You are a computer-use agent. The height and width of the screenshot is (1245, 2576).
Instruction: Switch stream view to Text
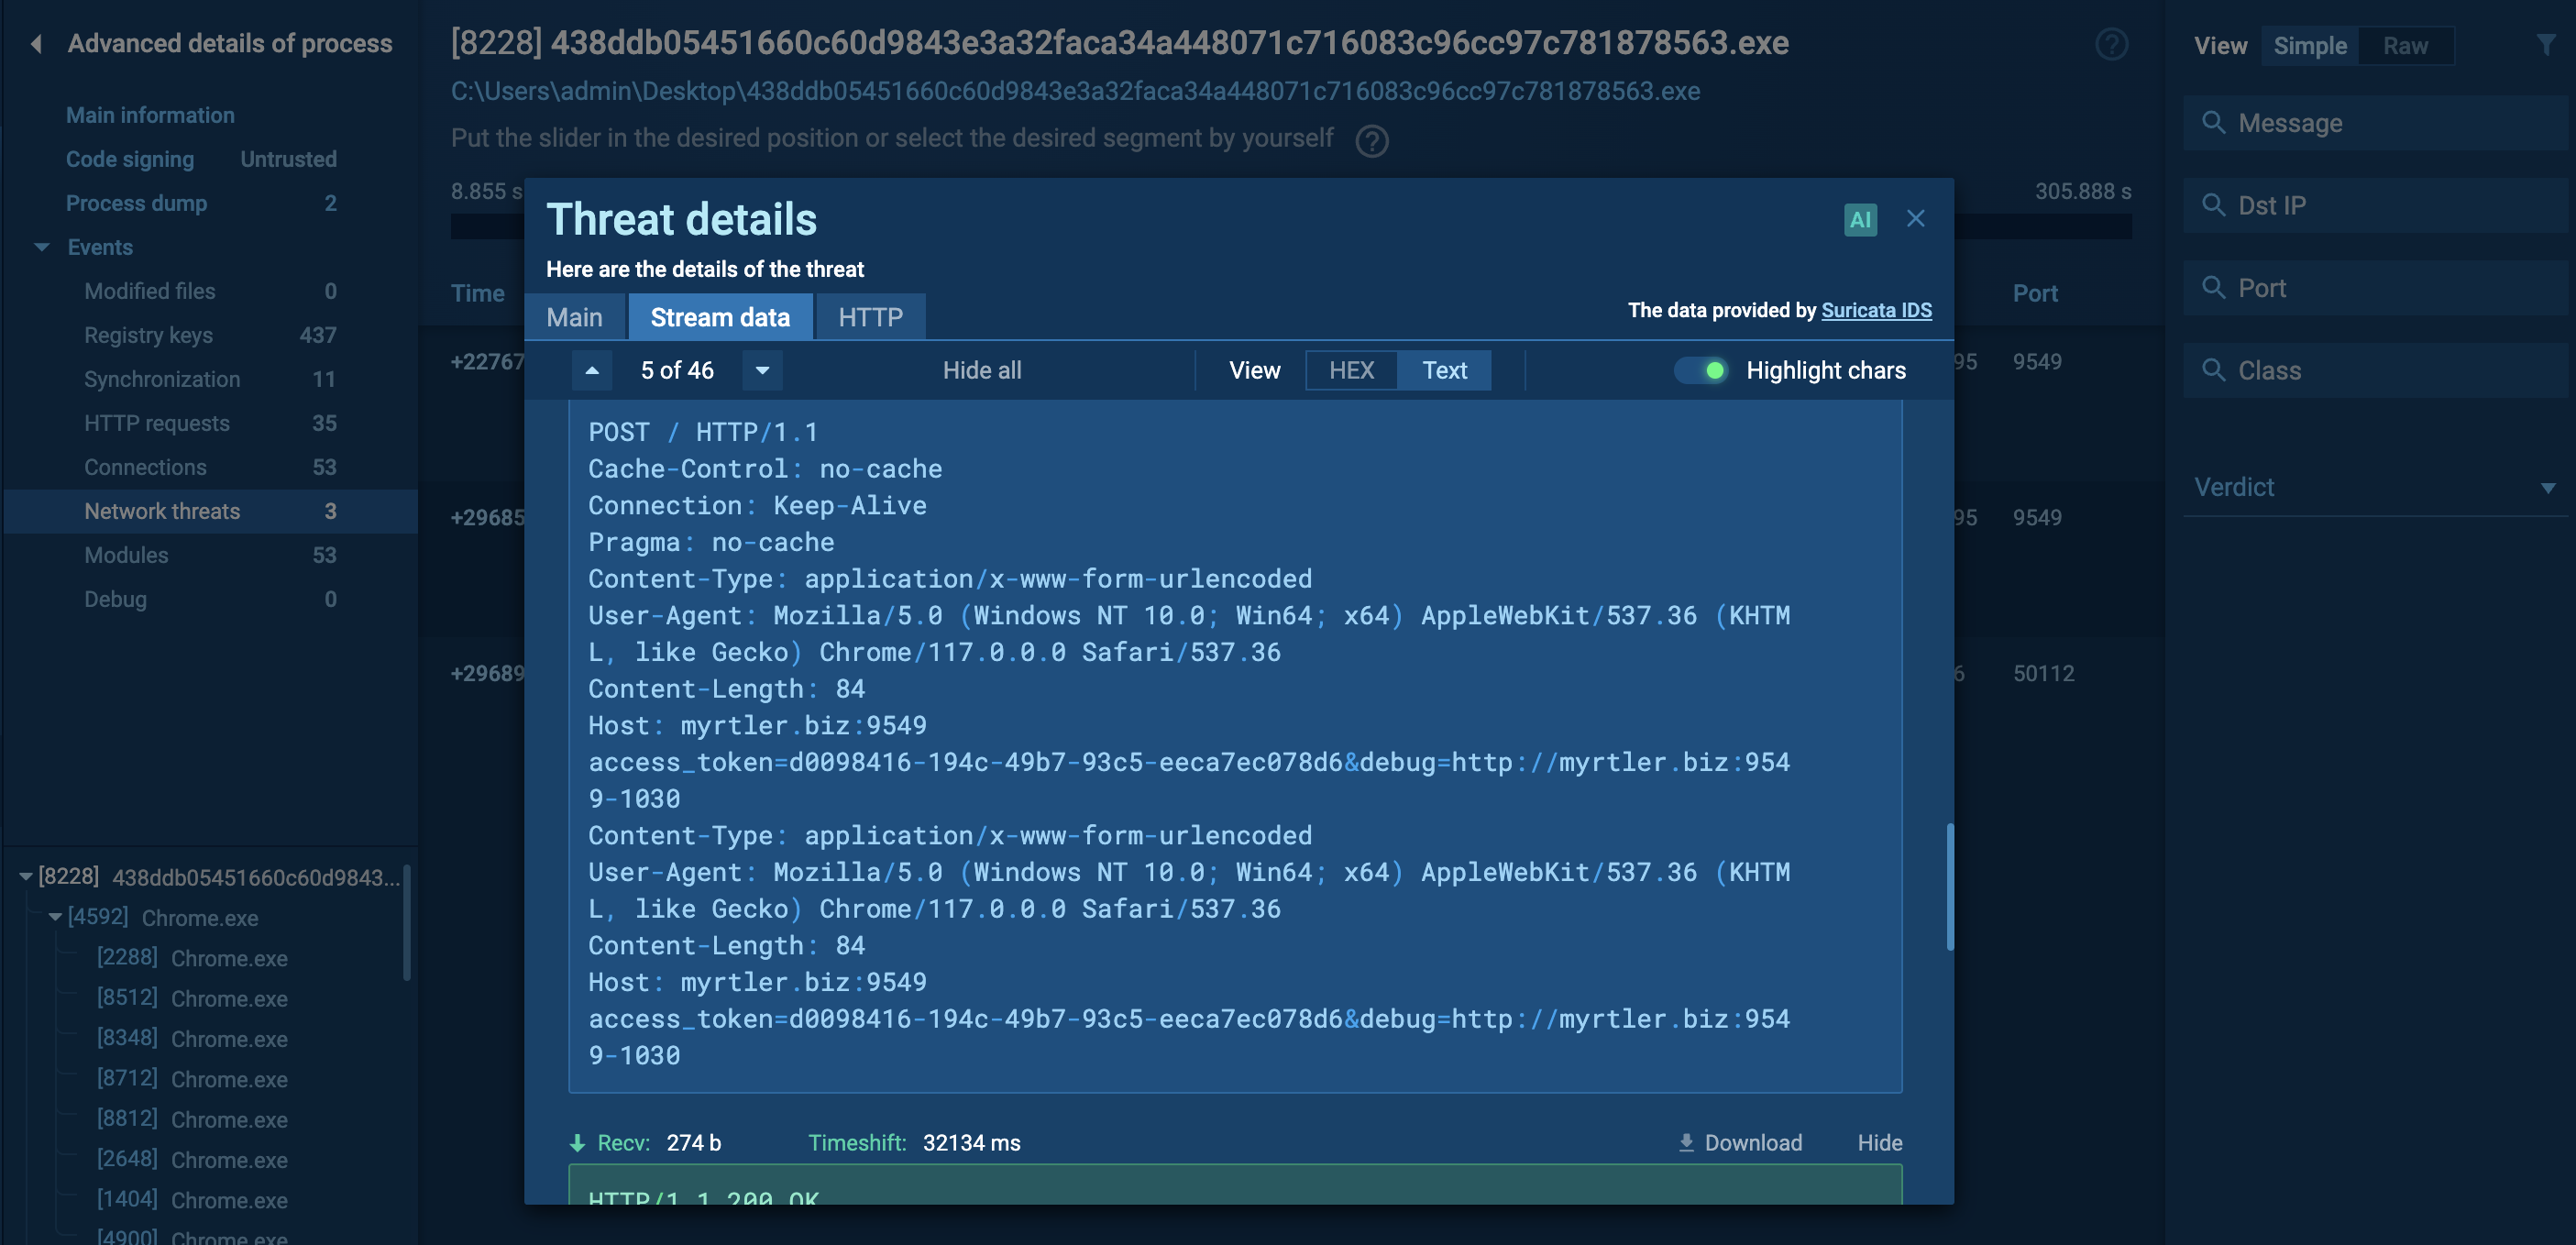point(1444,370)
